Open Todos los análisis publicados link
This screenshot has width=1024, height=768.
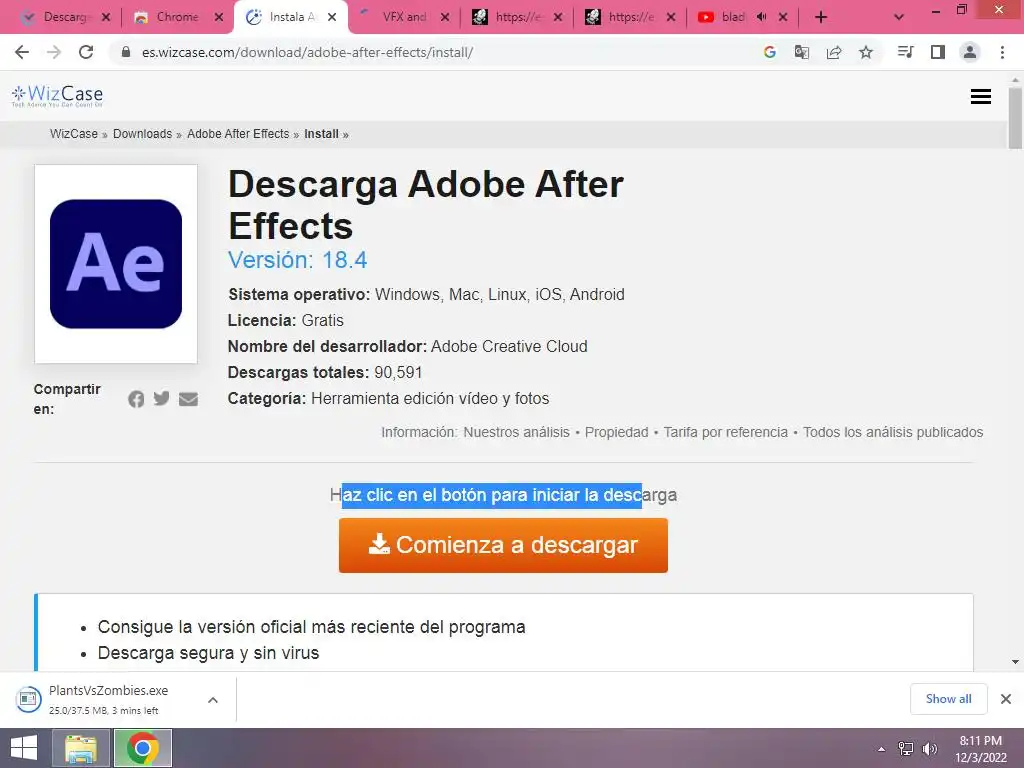(893, 432)
